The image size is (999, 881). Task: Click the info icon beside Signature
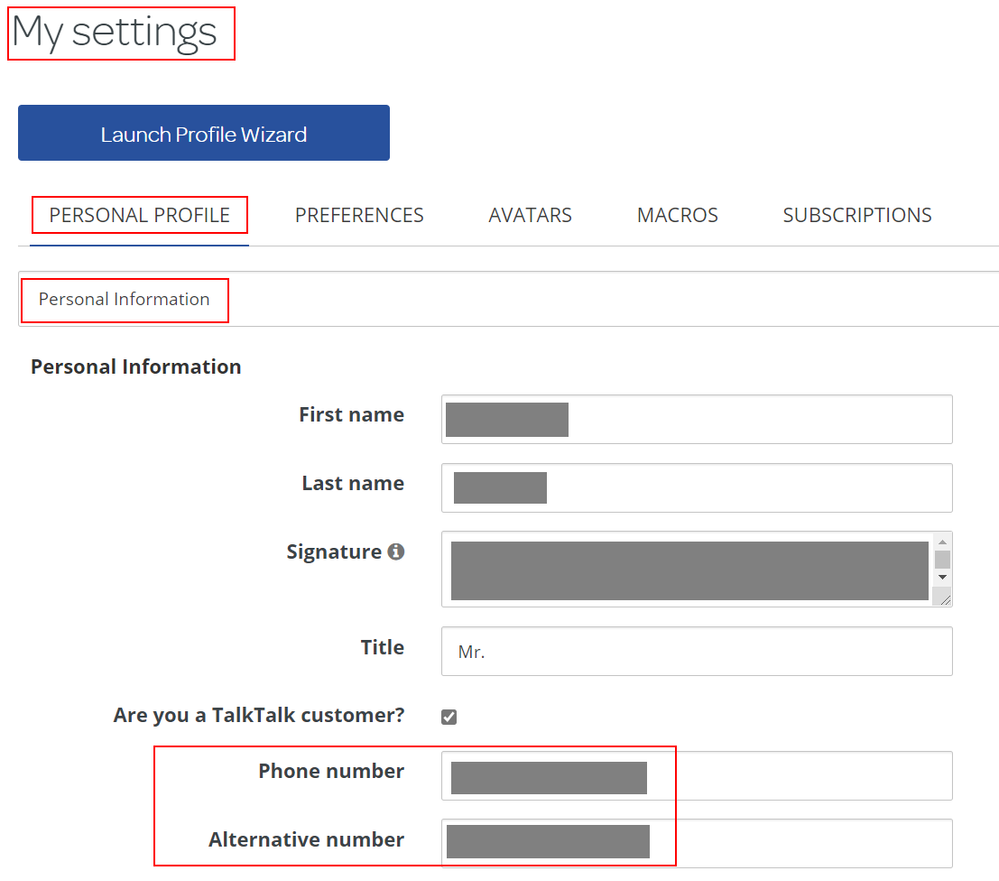(396, 551)
